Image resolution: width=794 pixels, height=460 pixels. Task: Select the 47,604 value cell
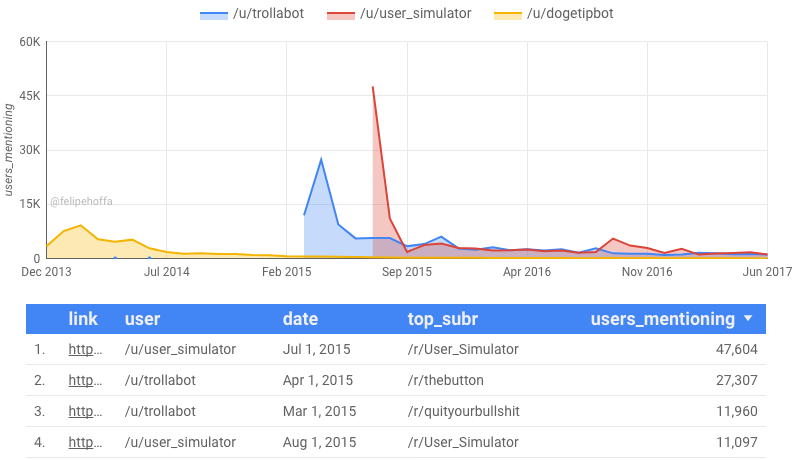pyautogui.click(x=736, y=349)
